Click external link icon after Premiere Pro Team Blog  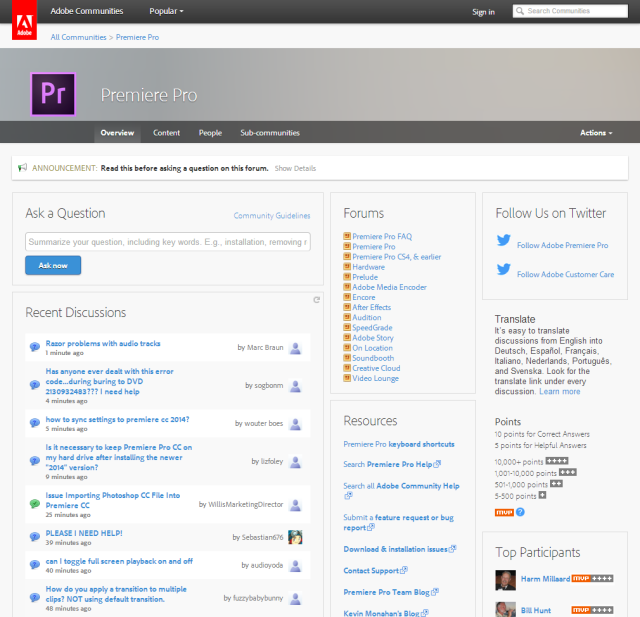[x=435, y=592]
